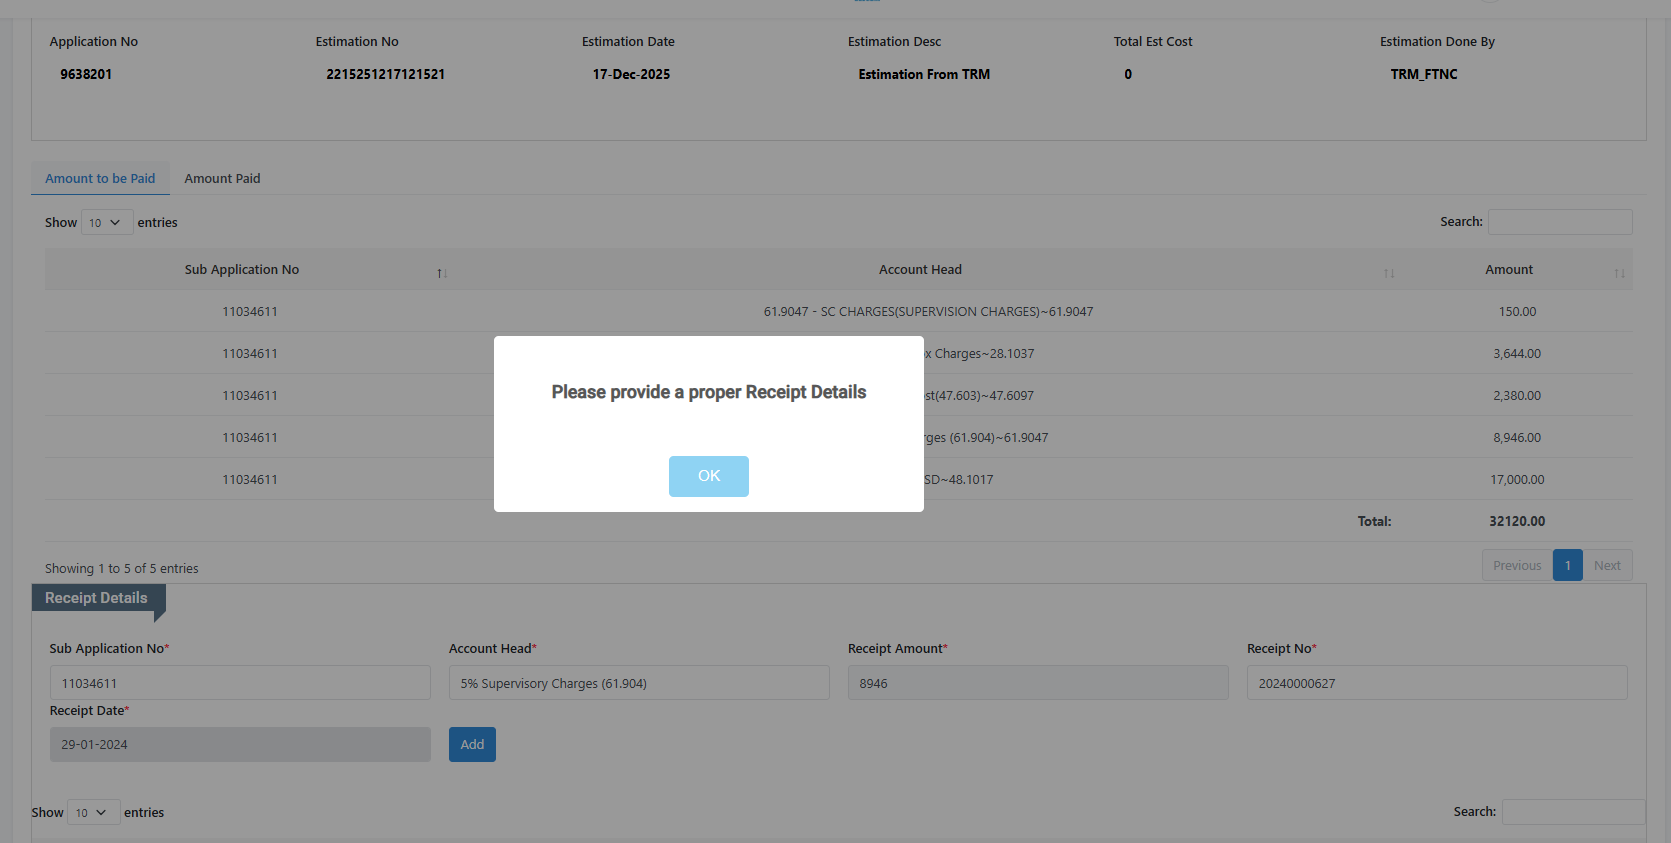Go to the Next page of entries

(x=1607, y=566)
